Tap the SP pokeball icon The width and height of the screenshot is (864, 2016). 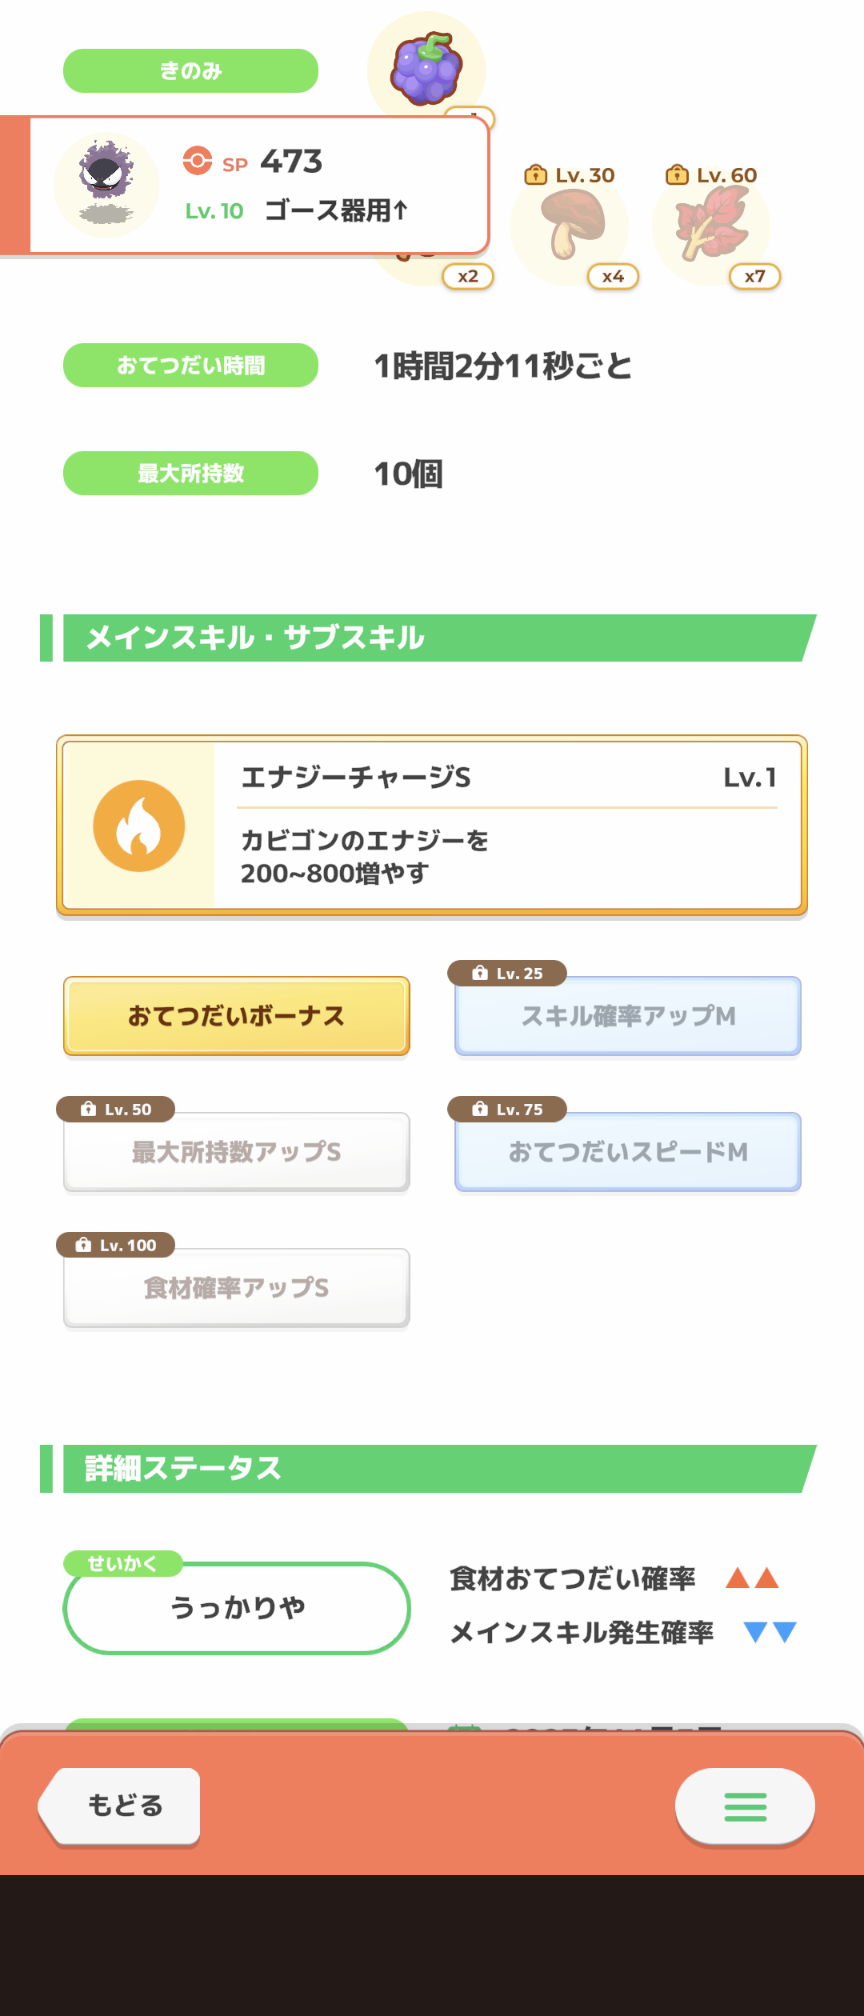[x=198, y=160]
